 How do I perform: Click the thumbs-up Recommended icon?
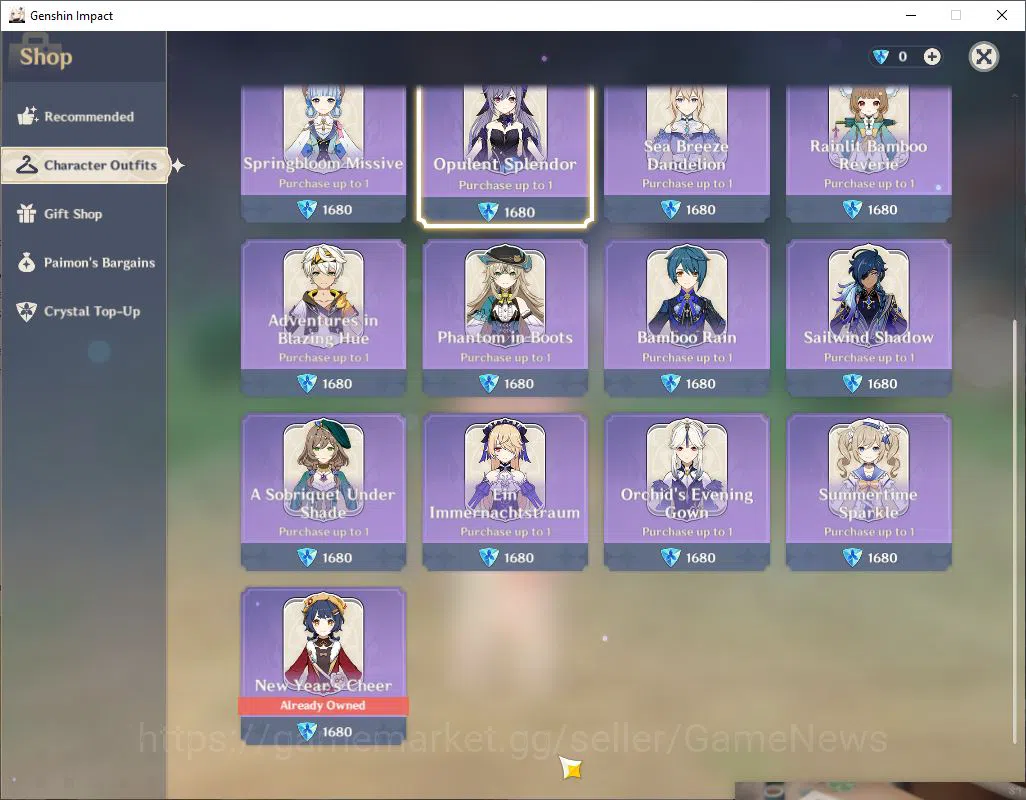[27, 116]
